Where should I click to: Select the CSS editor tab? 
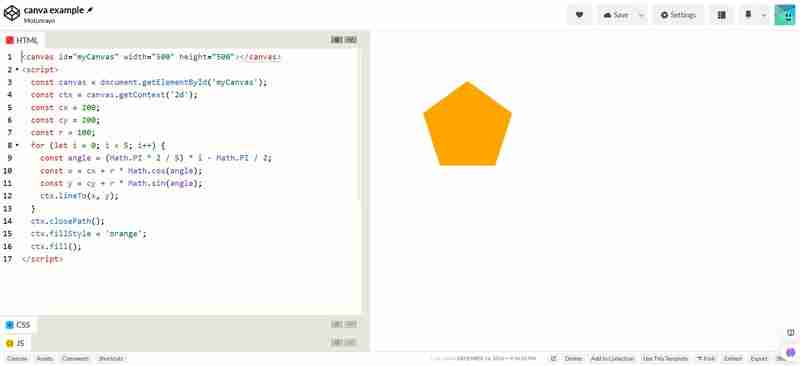[x=18, y=325]
